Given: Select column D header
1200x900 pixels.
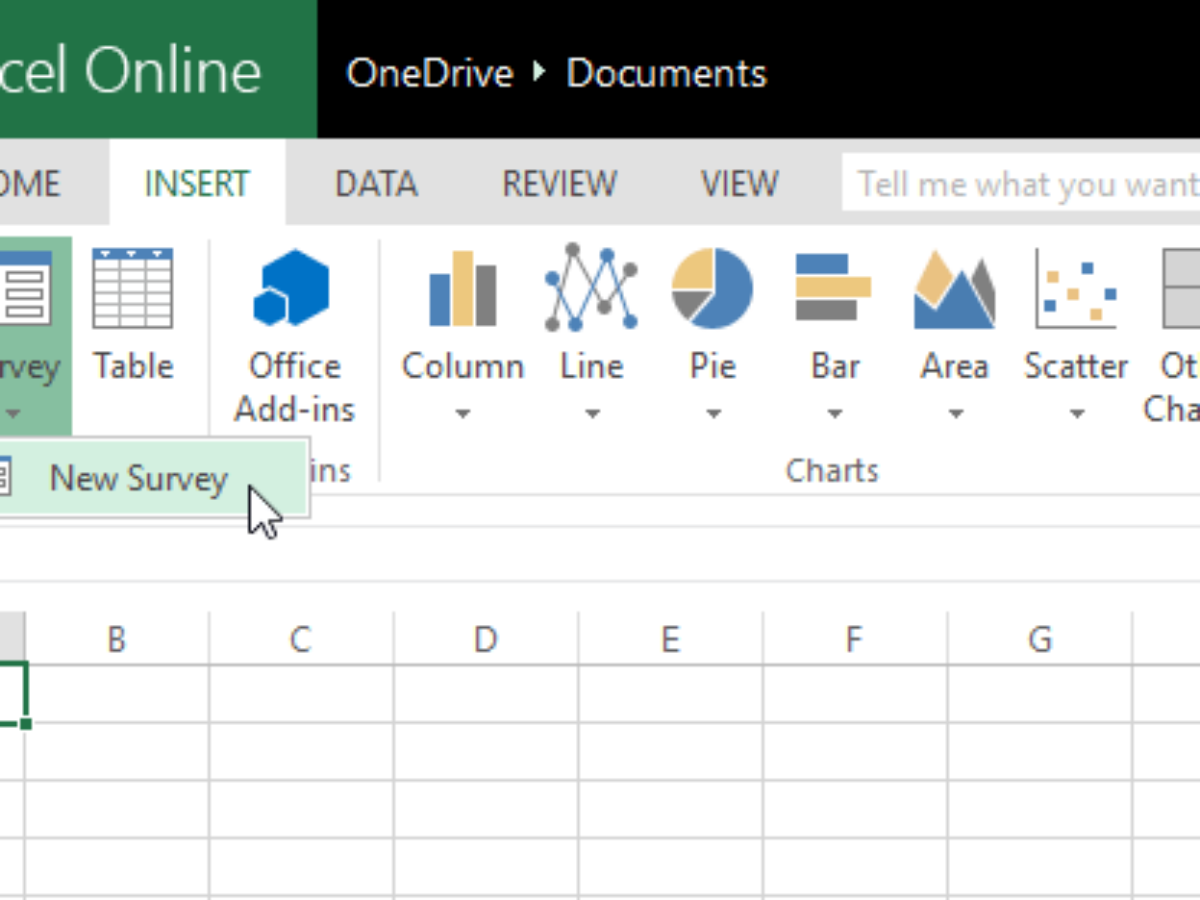Looking at the screenshot, I should tap(485, 639).
